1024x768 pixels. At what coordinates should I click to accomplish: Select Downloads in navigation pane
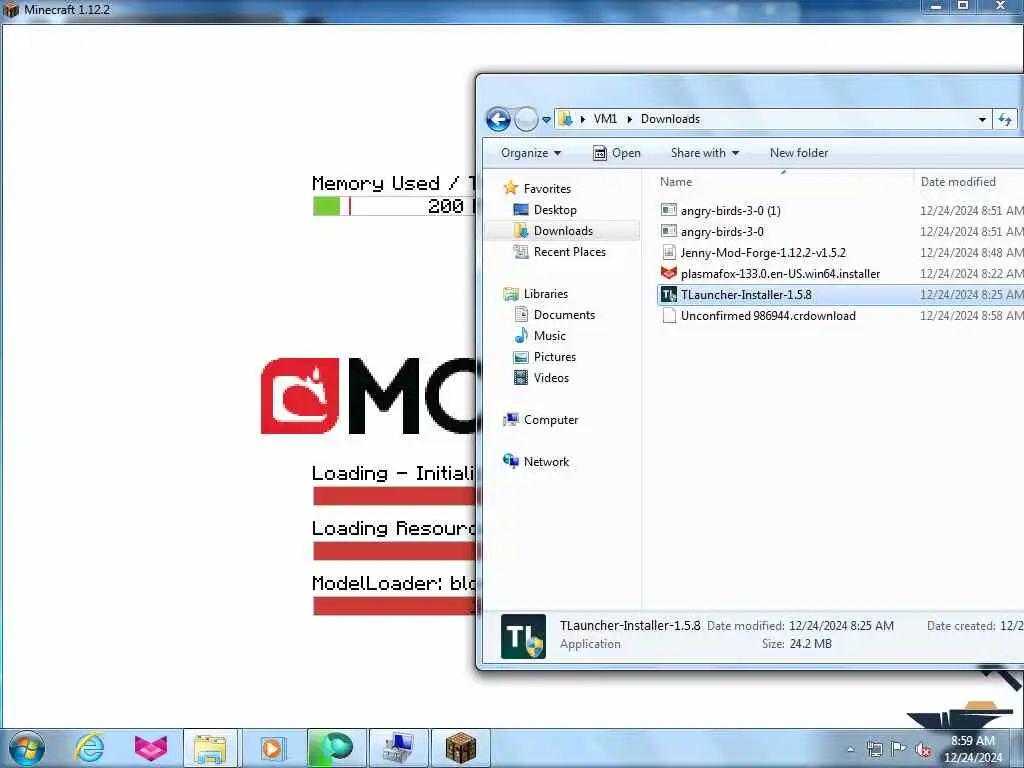coord(563,231)
